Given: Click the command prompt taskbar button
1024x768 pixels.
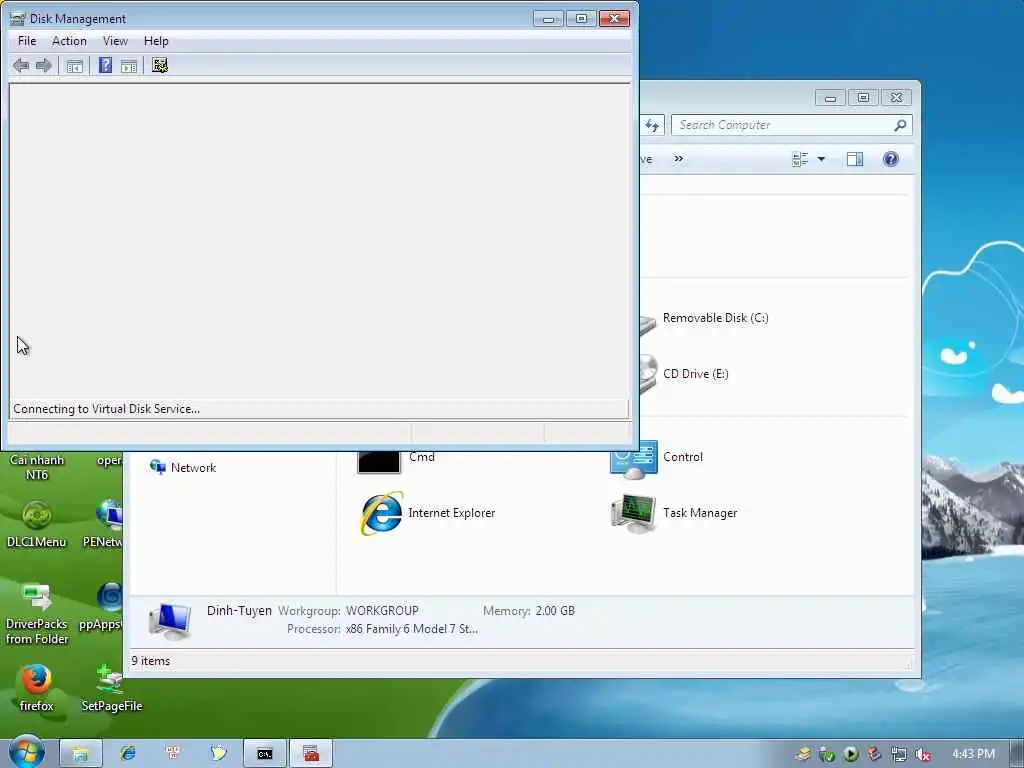Looking at the screenshot, I should coord(264,754).
